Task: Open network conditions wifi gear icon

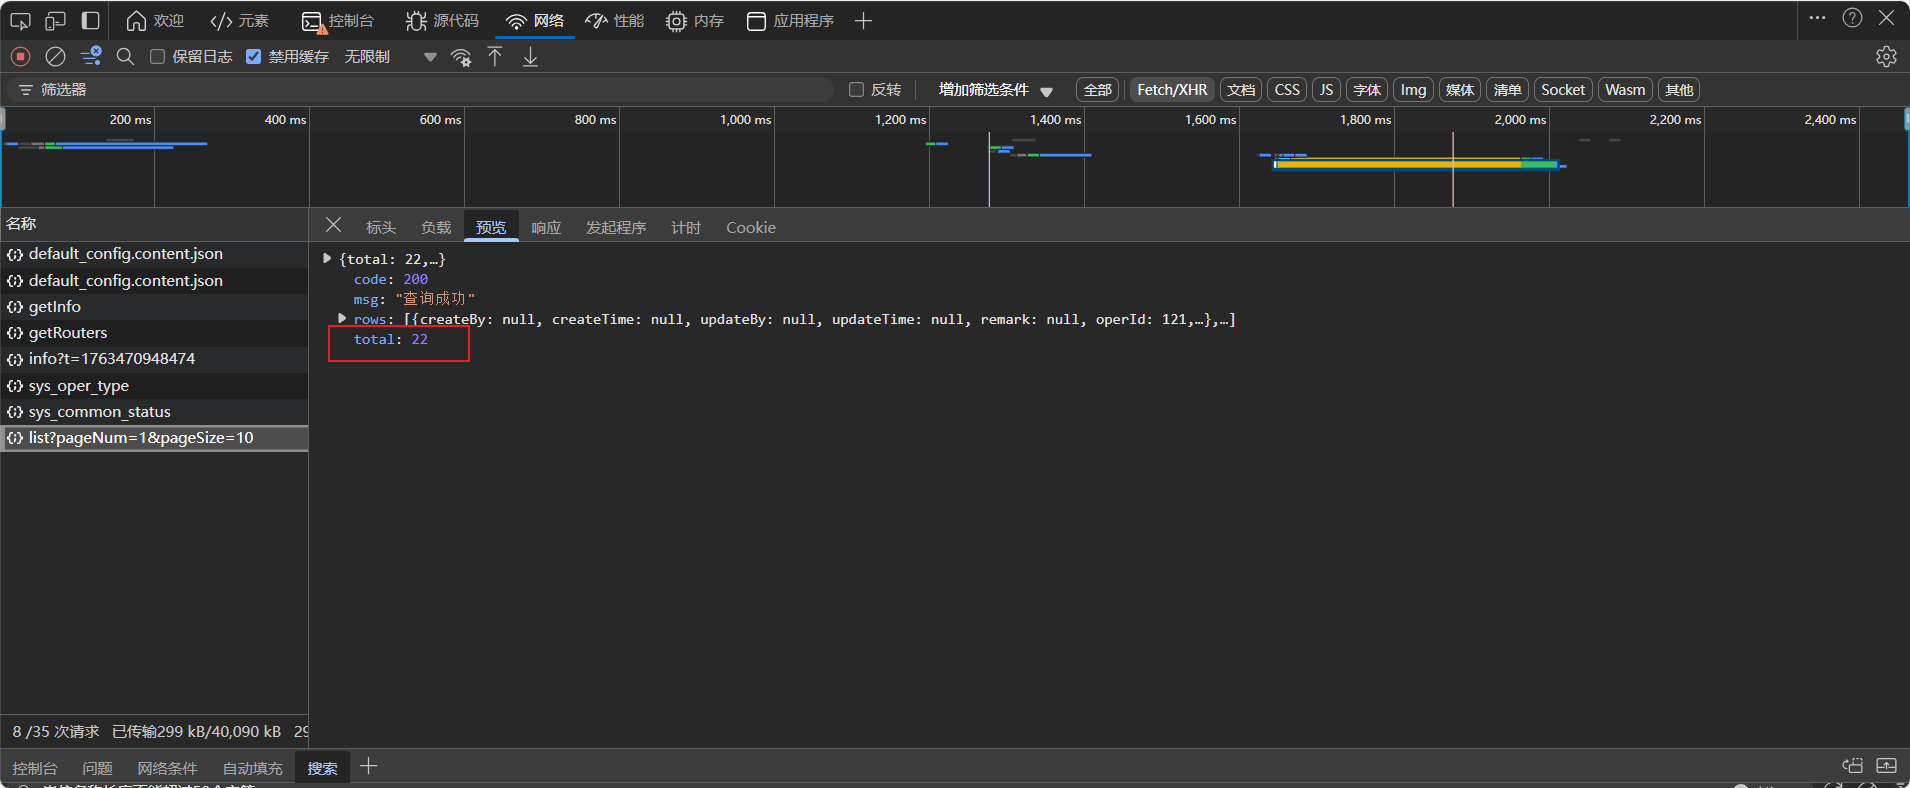Action: coord(461,57)
